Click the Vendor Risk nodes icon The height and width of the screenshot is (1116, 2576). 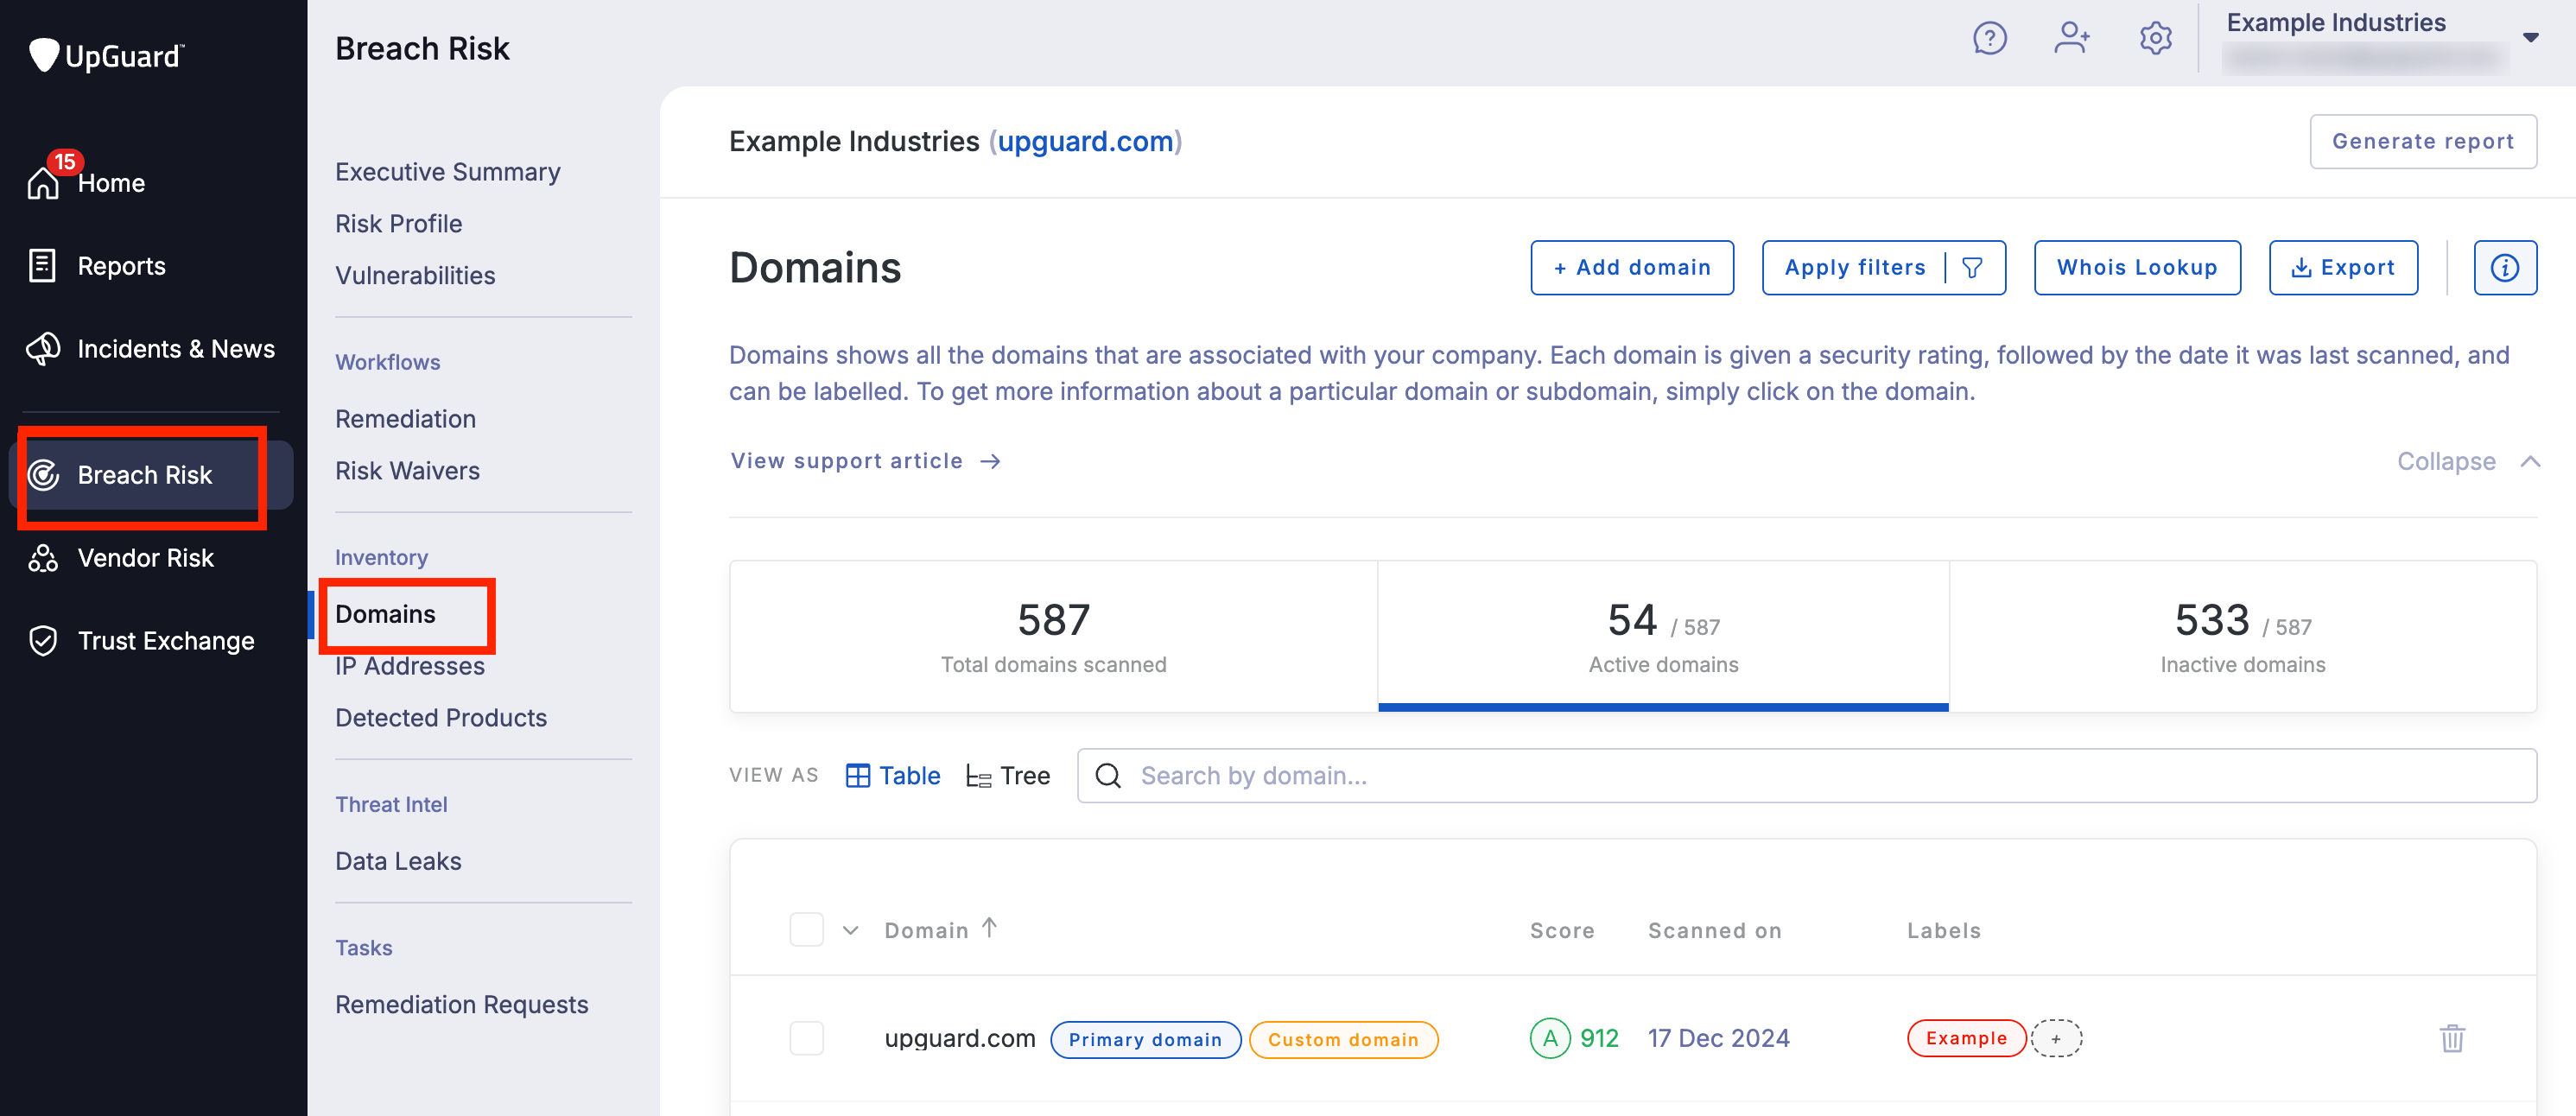point(43,558)
